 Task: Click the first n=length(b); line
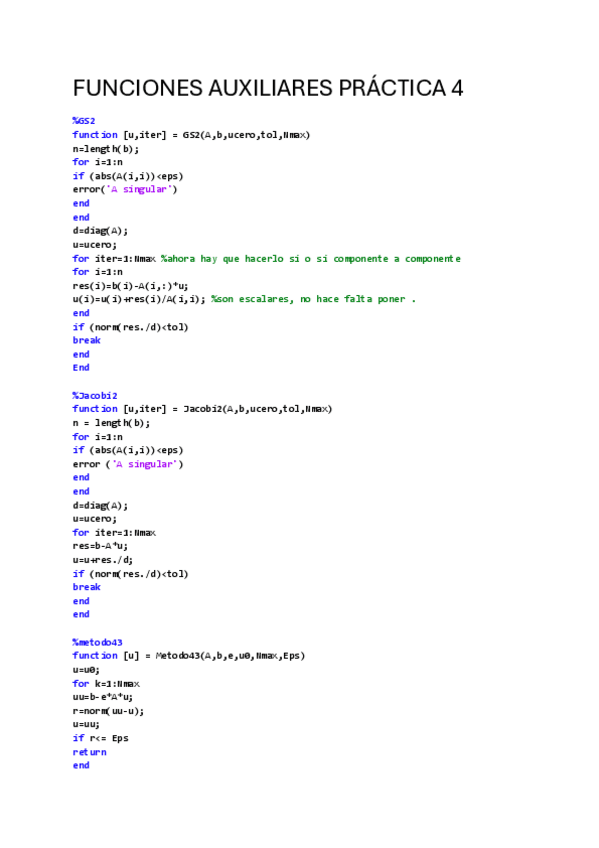tap(106, 149)
